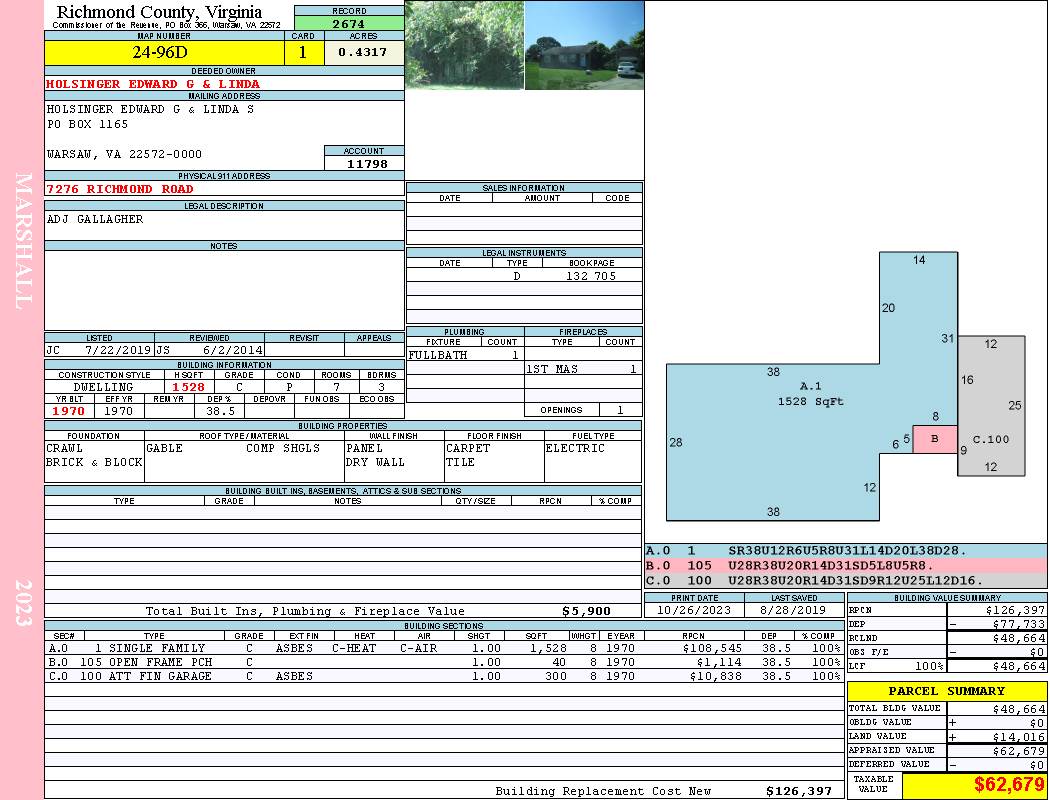Click the yellow Parcel Summary header
Image resolution: width=1050 pixels, height=800 pixels.
tap(946, 691)
